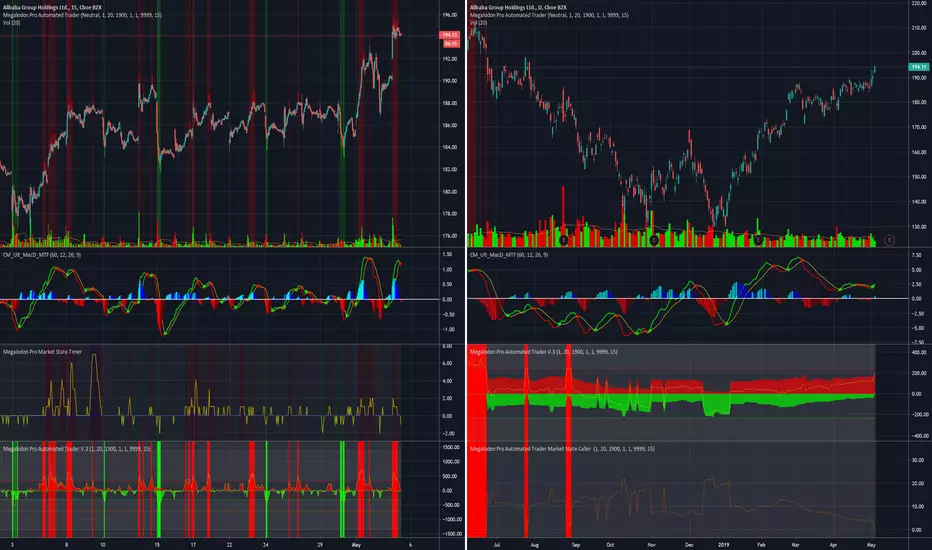Select left bottom Automated Trader V.3 label
The image size is (932, 550).
(77, 448)
